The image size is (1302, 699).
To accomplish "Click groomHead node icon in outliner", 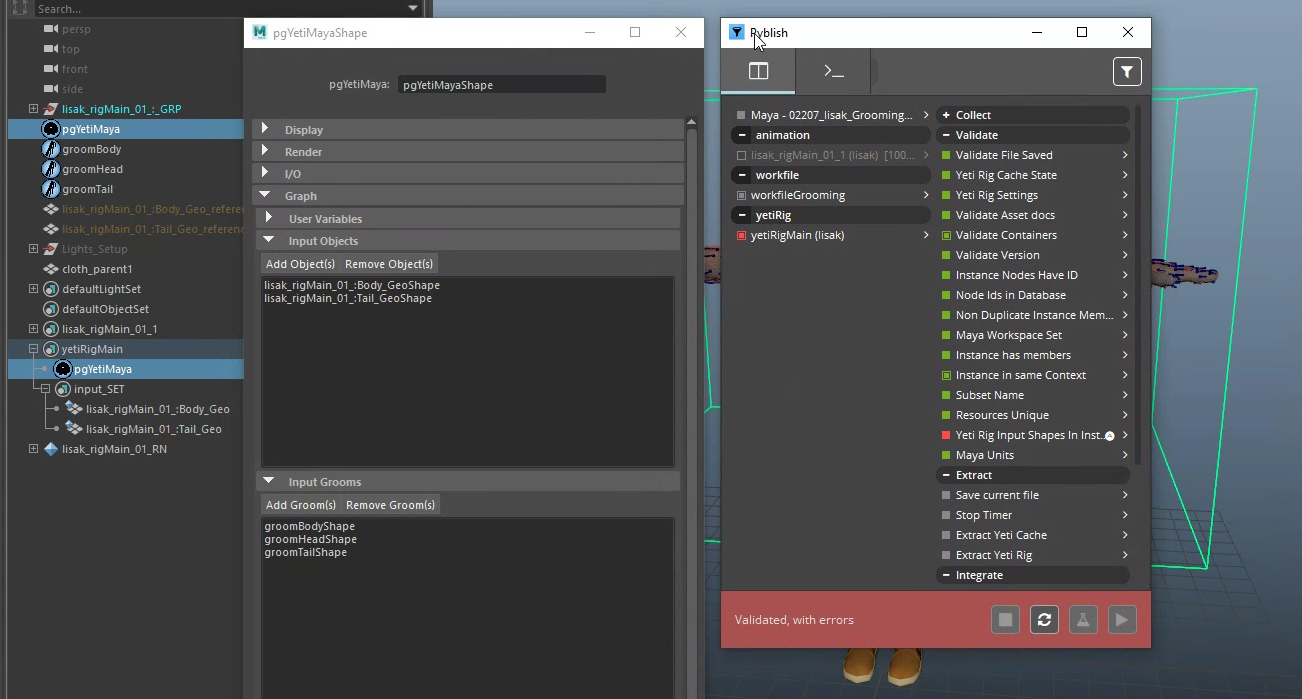I will click(x=51, y=169).
